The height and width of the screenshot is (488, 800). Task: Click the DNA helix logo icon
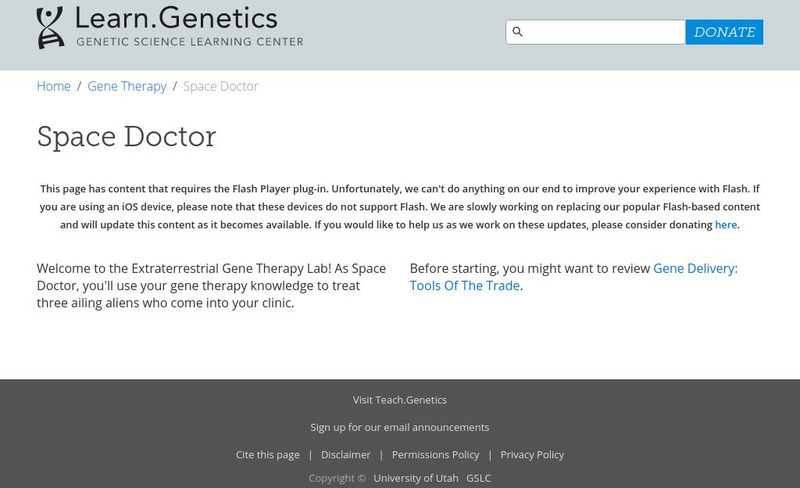[50, 28]
